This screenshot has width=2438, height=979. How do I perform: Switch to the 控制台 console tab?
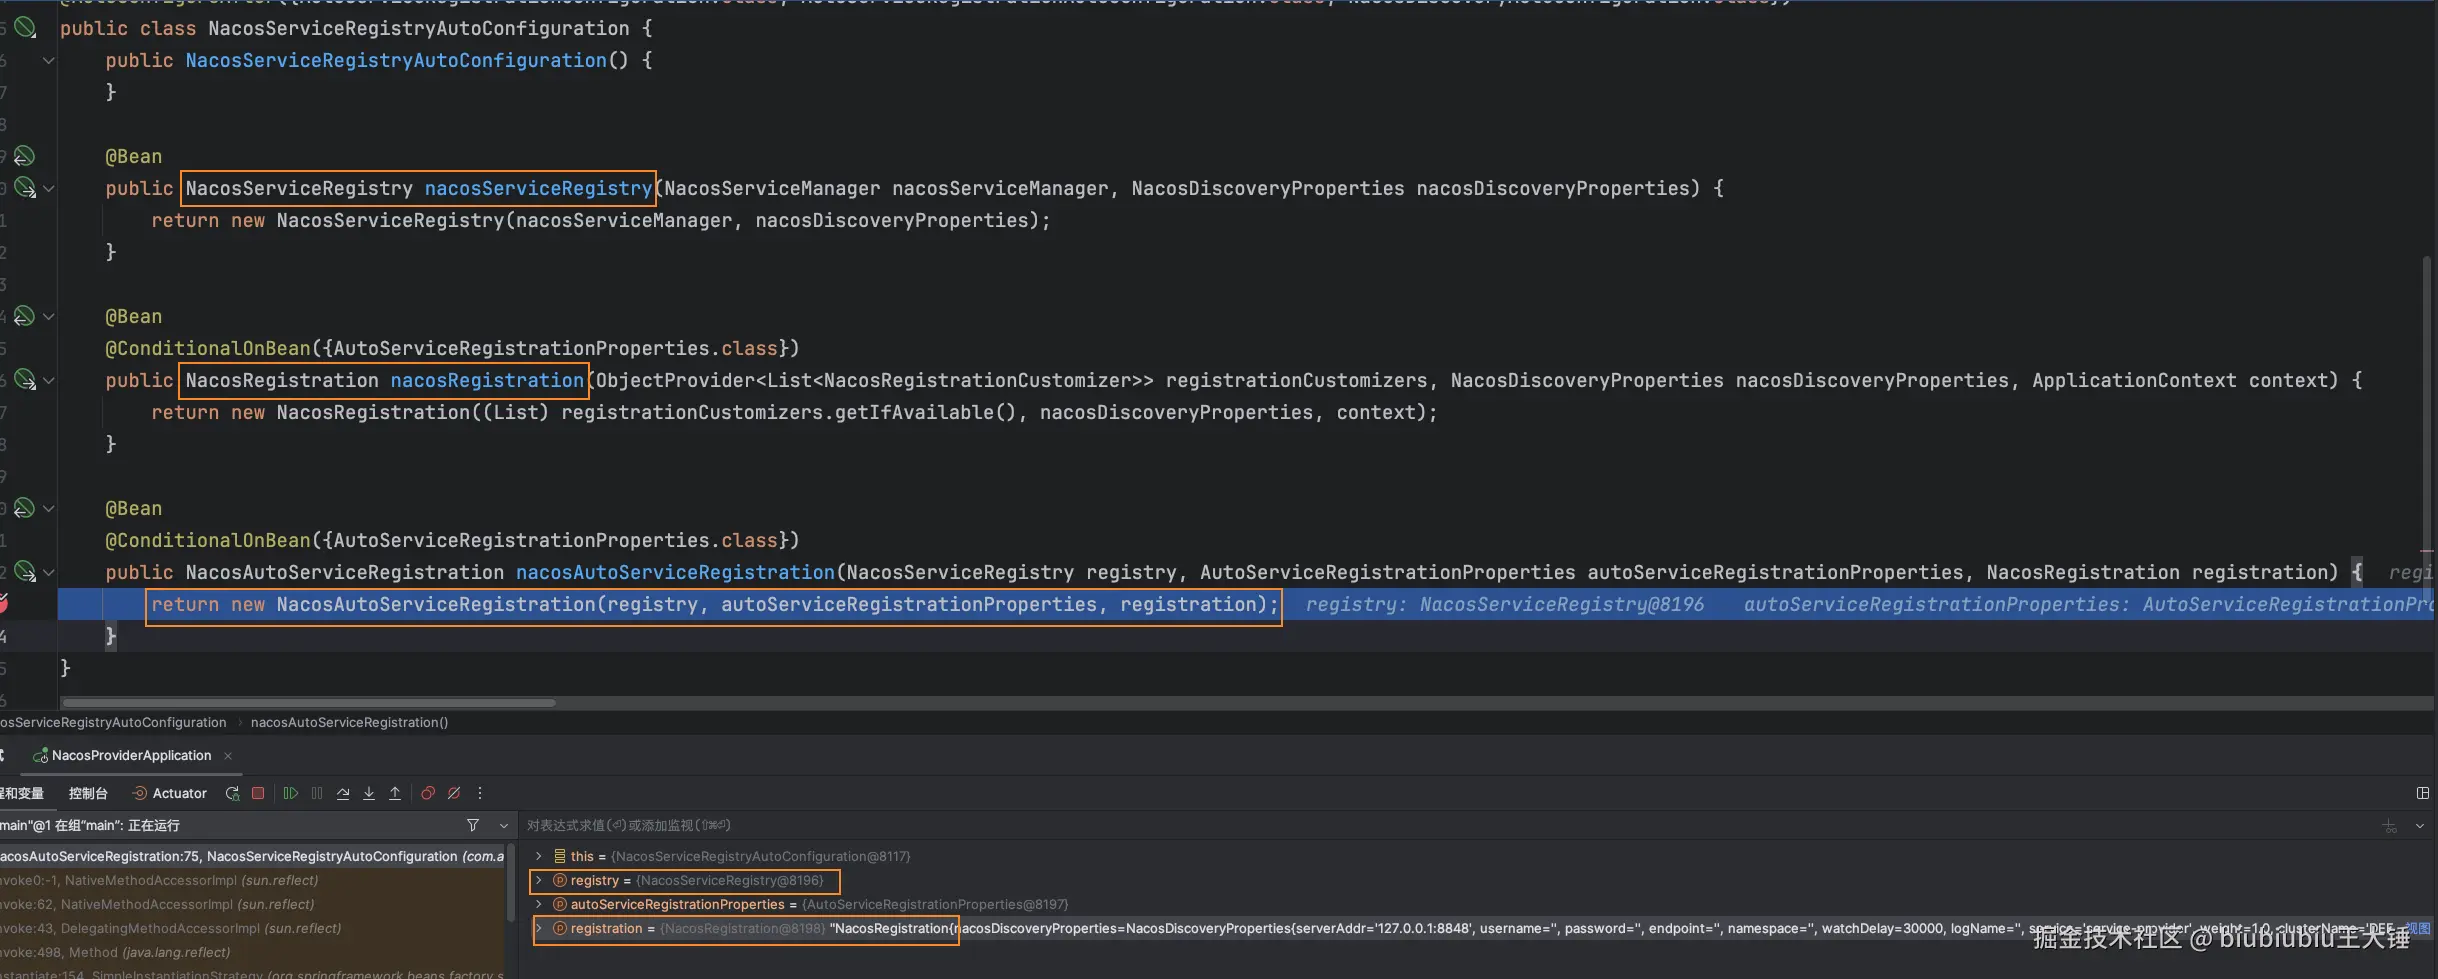click(88, 793)
